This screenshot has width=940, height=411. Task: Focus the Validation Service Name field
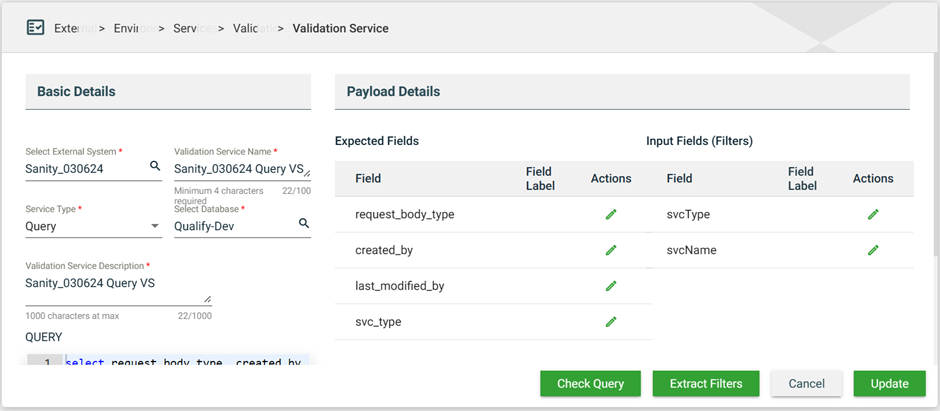point(238,169)
